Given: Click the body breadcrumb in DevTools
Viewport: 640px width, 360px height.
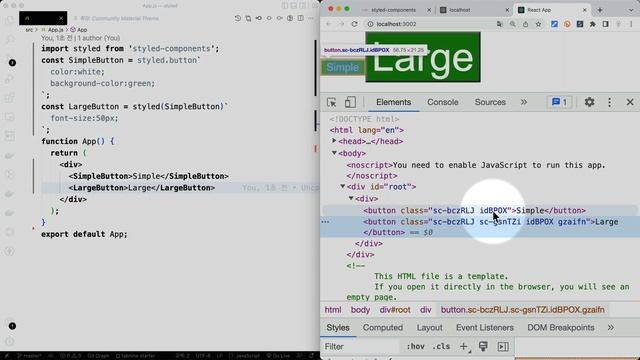Looking at the screenshot, I should click(x=360, y=310).
